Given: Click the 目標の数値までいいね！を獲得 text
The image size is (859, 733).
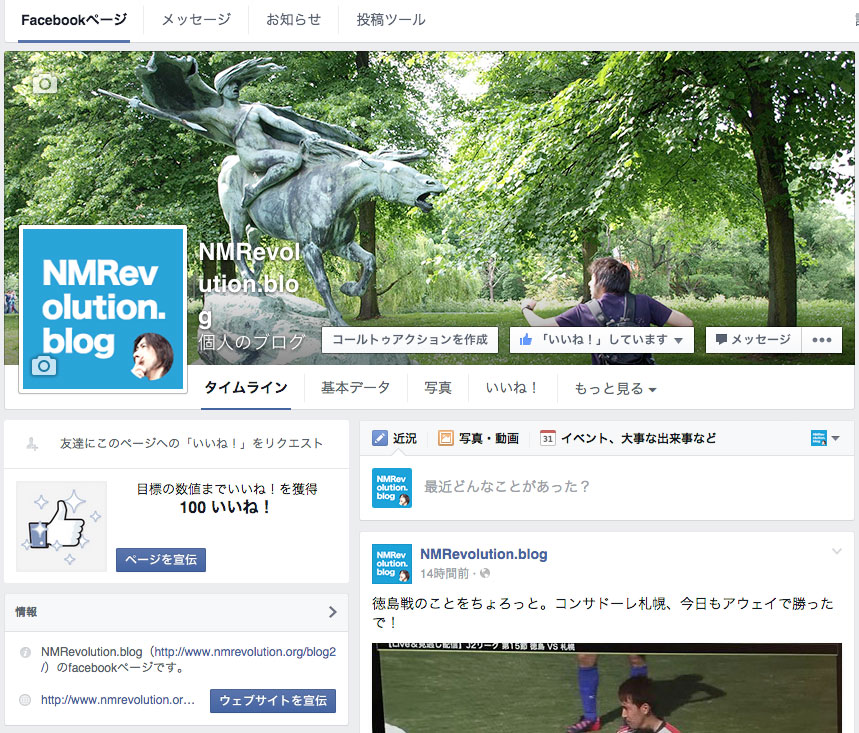Looking at the screenshot, I should (227, 489).
